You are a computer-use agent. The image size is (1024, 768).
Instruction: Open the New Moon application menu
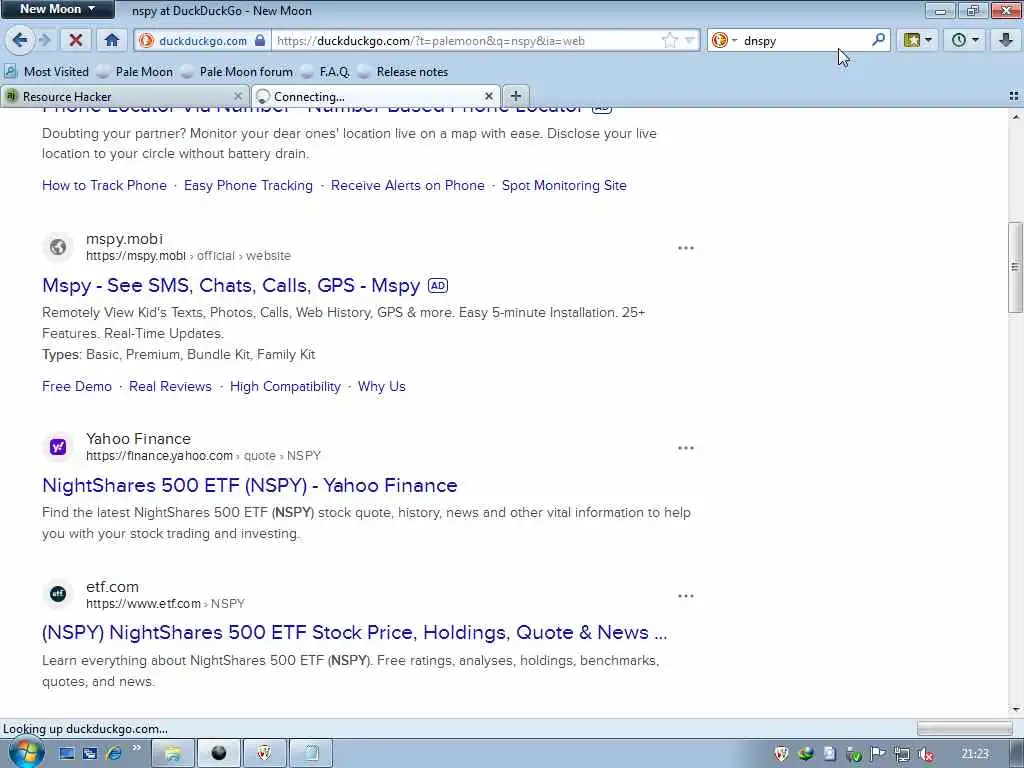(57, 9)
